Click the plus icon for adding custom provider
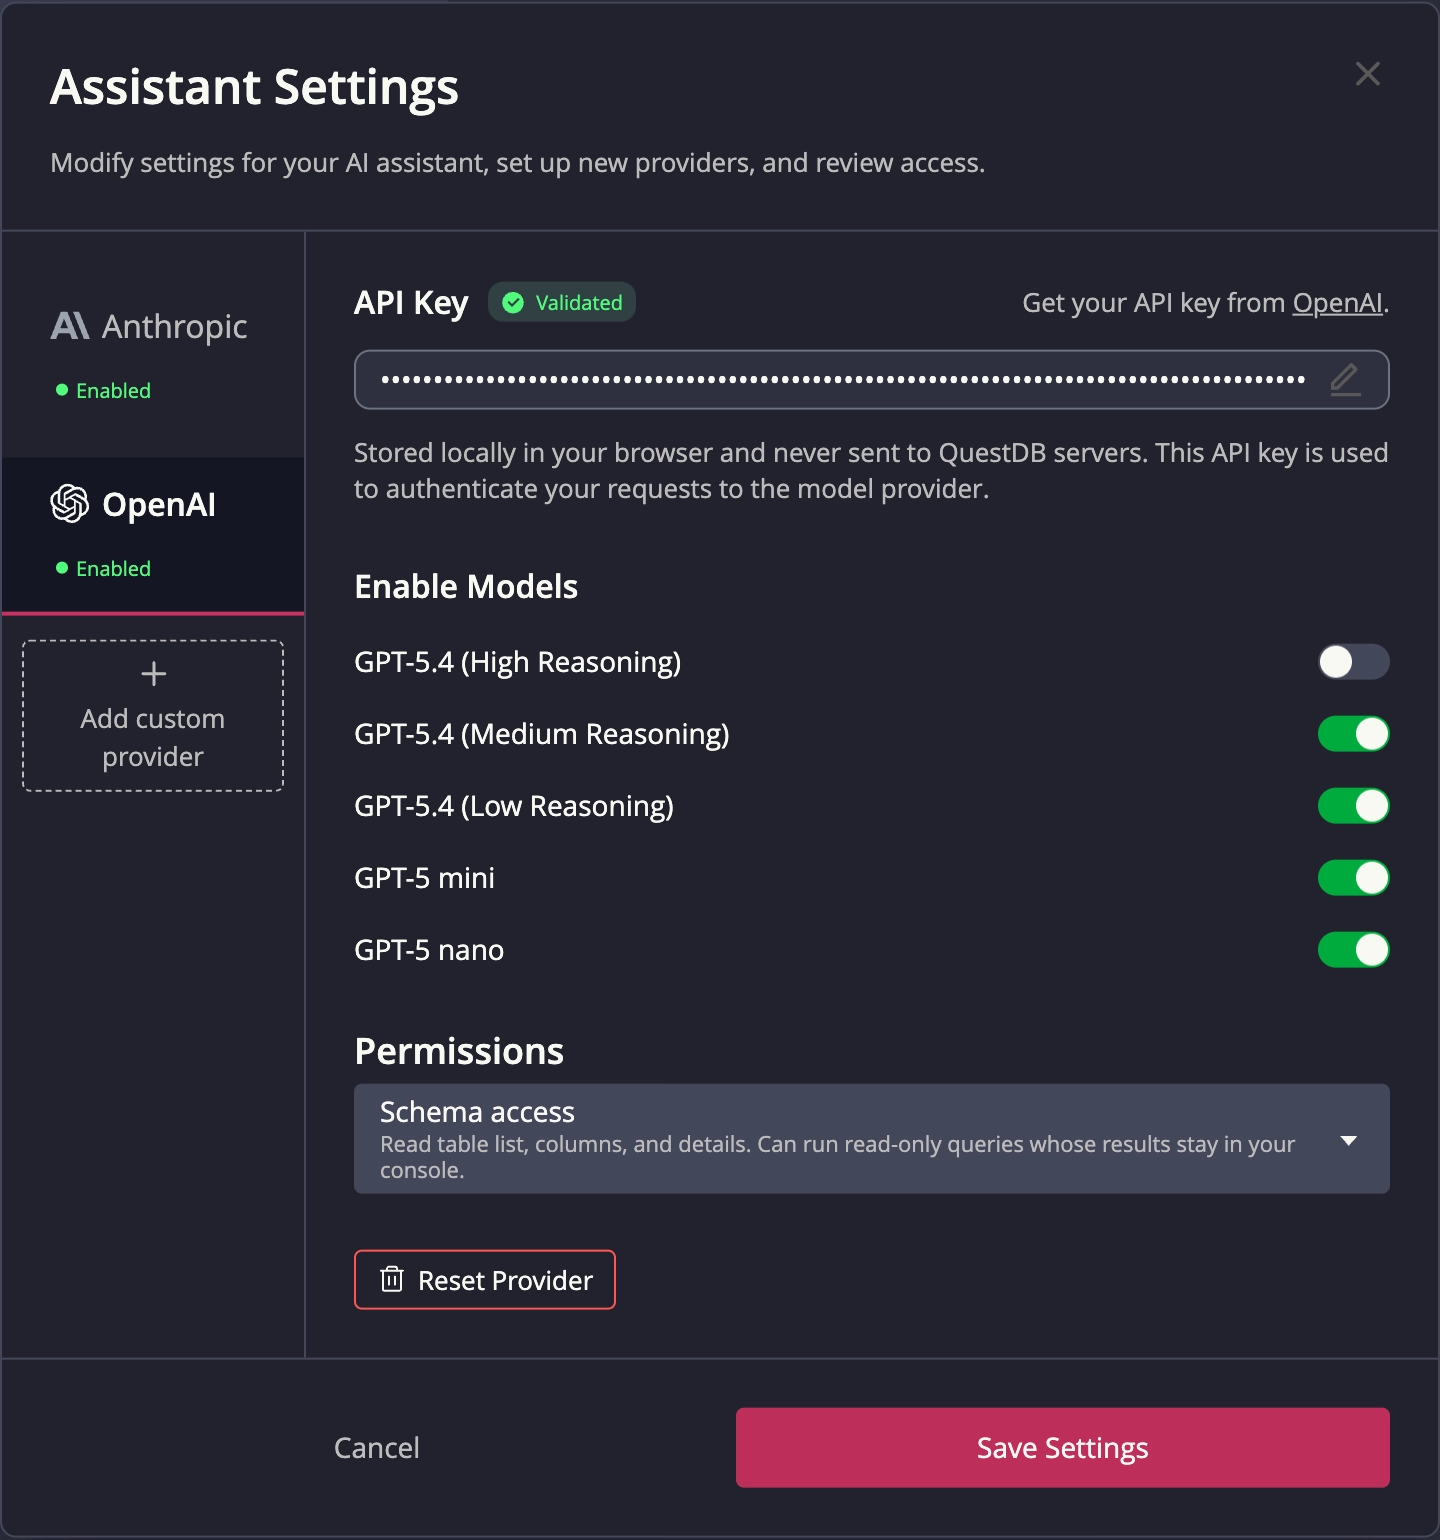This screenshot has width=1440, height=1540. 153,674
